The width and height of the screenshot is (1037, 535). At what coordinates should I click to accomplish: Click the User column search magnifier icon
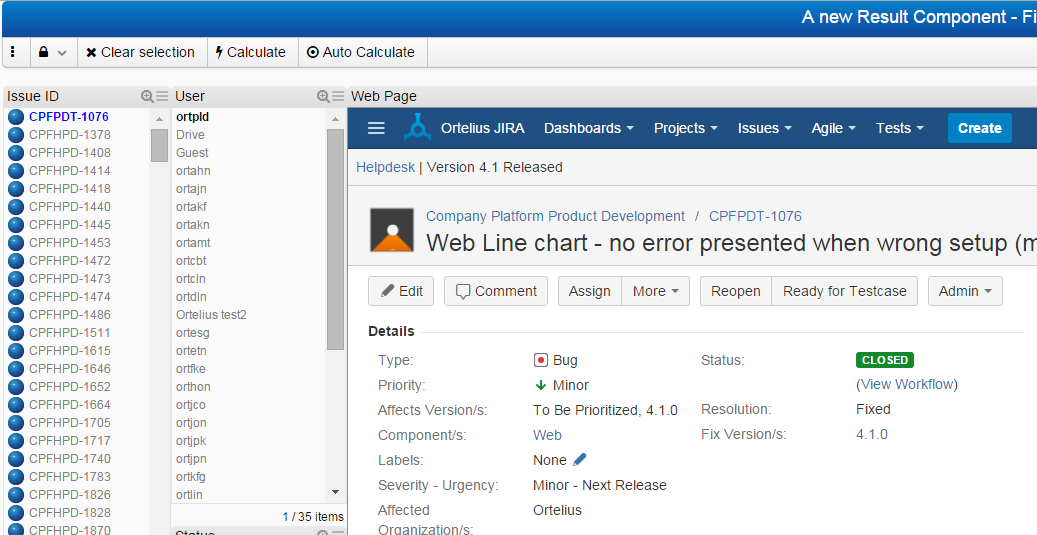323,97
